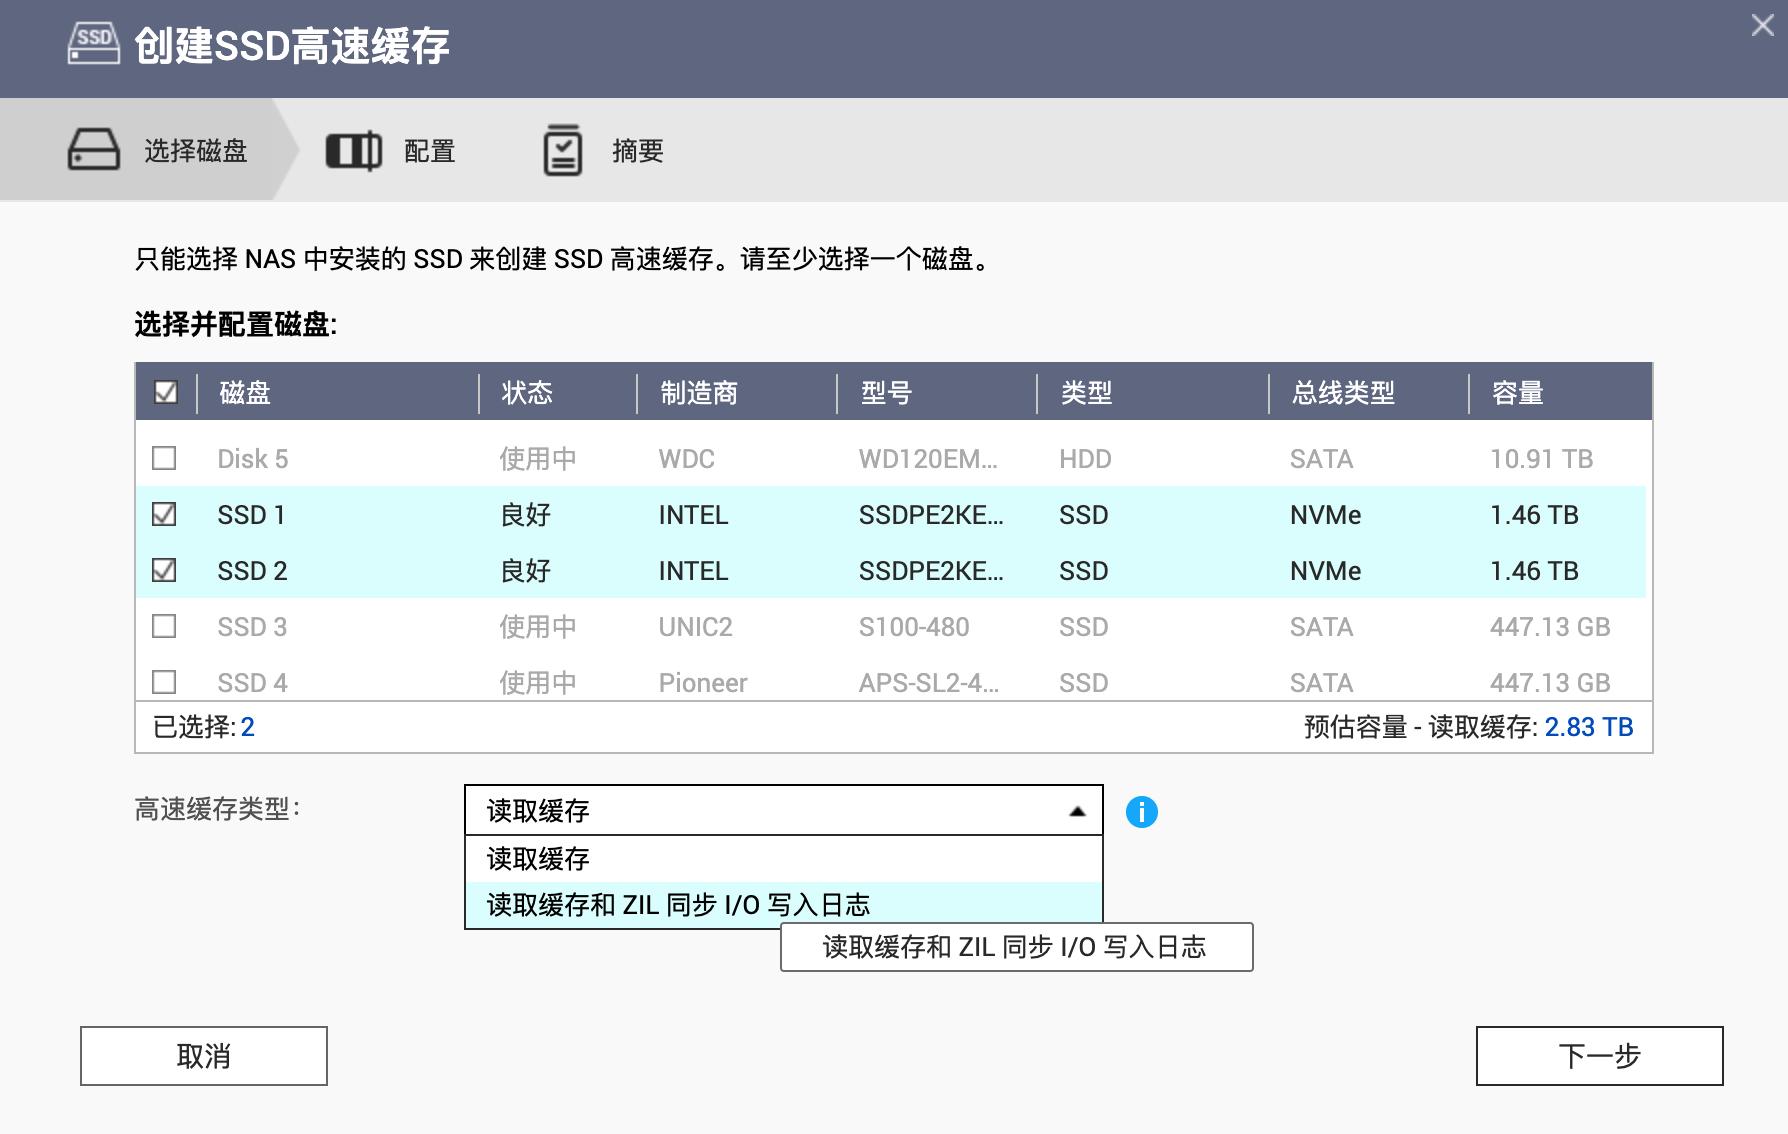Viewport: 1788px width, 1134px height.
Task: Uncheck the SSD 1 disk
Action: click(166, 514)
